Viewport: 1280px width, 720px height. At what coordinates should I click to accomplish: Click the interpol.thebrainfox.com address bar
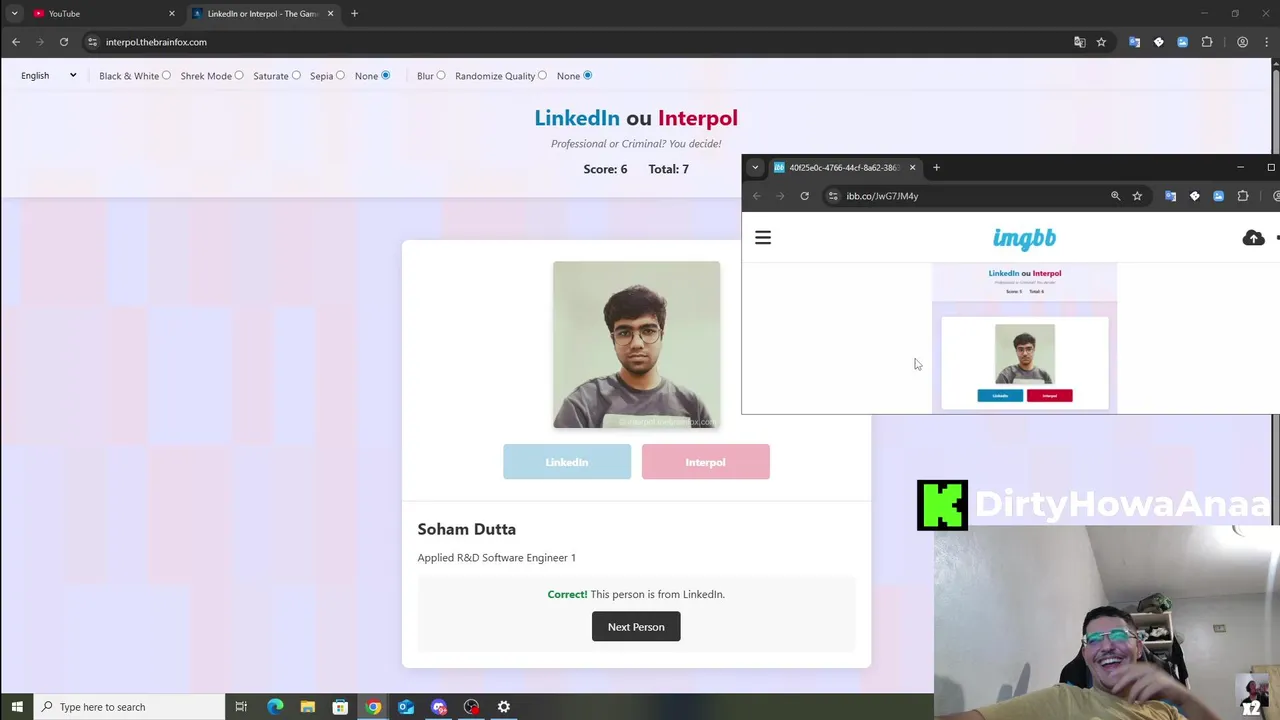pyautogui.click(x=575, y=42)
